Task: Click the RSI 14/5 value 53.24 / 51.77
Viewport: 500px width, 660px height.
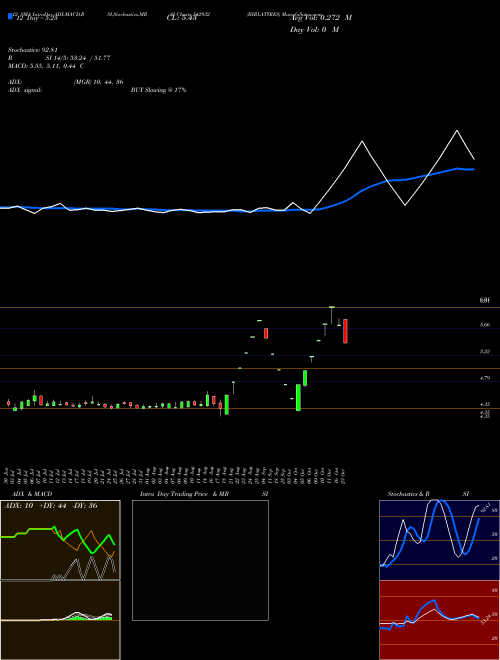Action: [78, 58]
